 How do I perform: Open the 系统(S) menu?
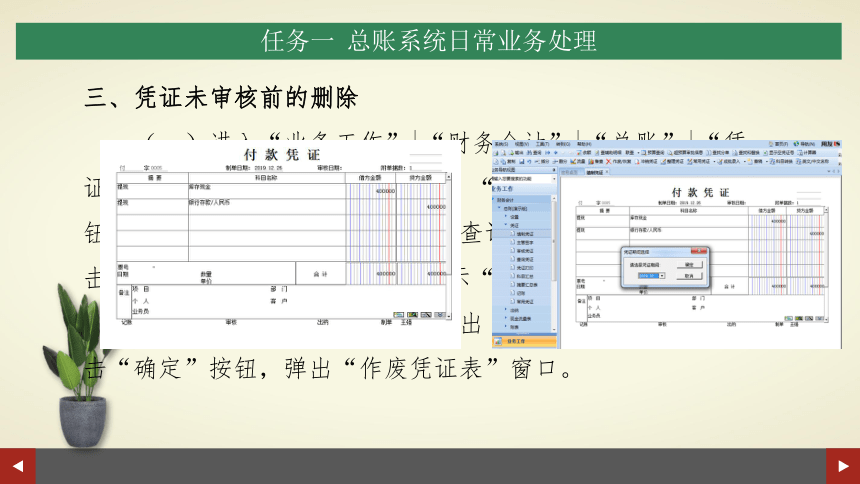pos(501,144)
